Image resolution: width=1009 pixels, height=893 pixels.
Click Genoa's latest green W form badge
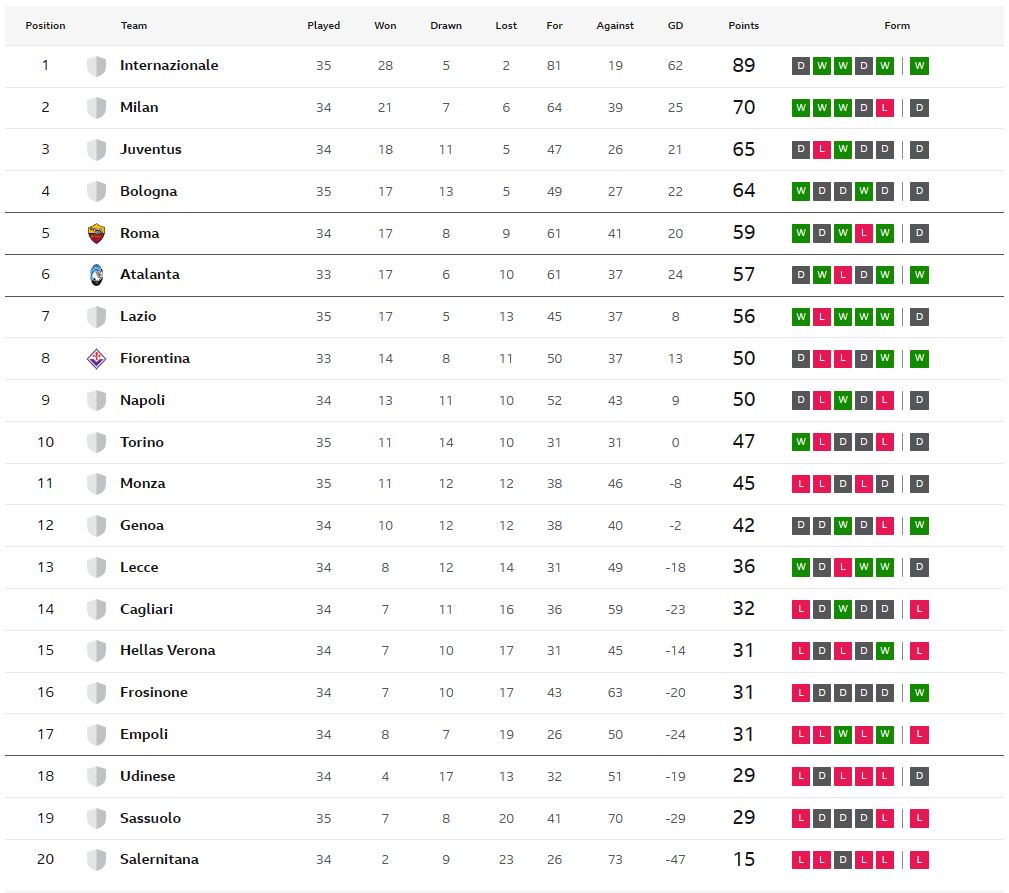click(920, 525)
